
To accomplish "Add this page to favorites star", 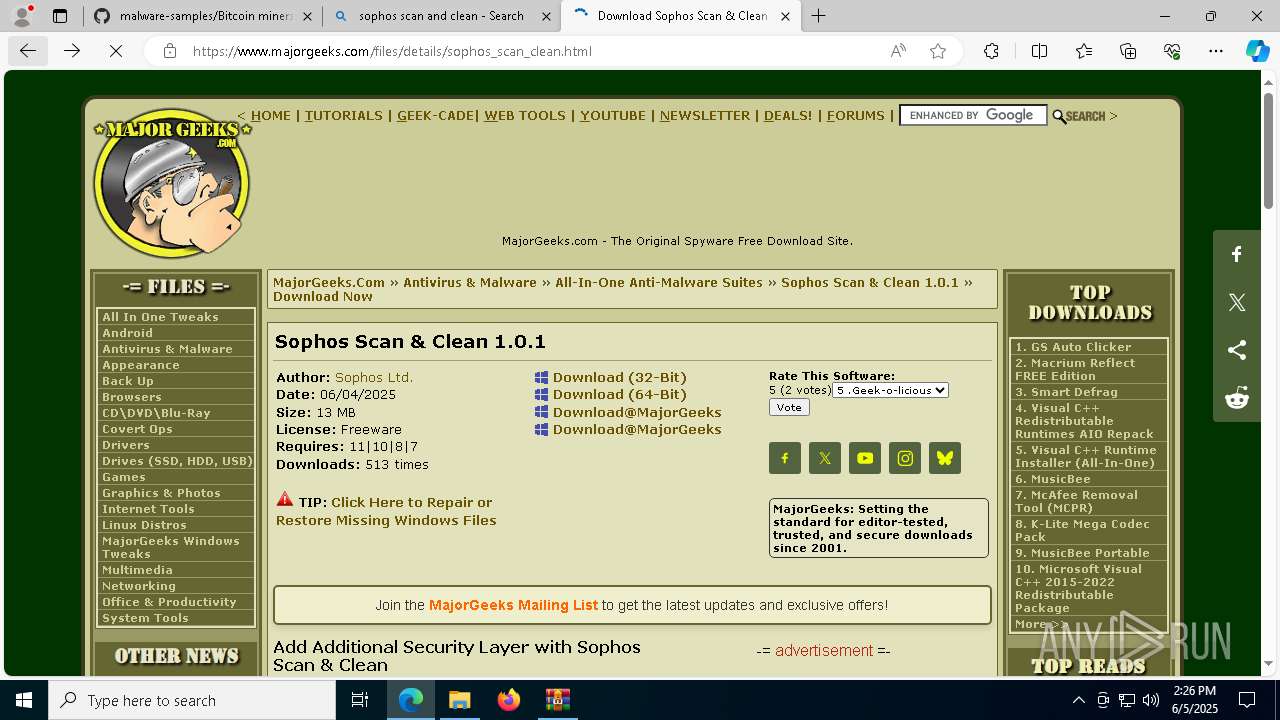I will click(938, 51).
